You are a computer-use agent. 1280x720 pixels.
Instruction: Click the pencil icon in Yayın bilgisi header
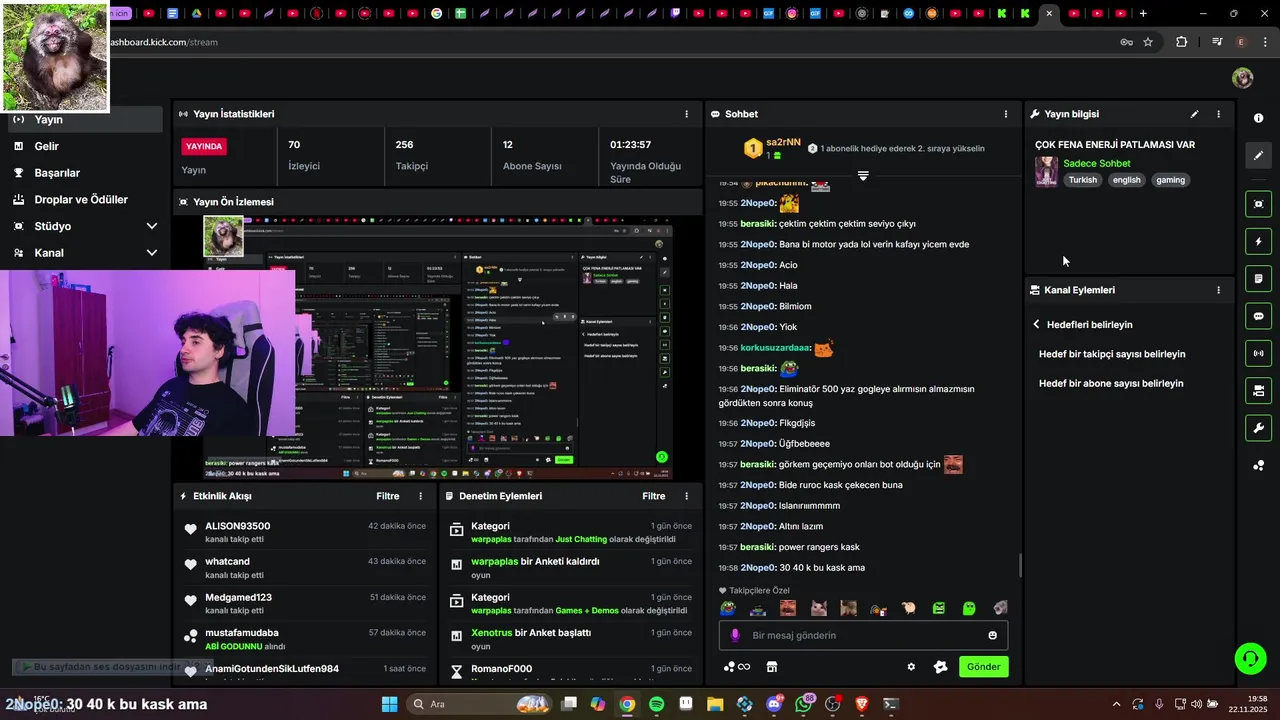[x=1194, y=114]
